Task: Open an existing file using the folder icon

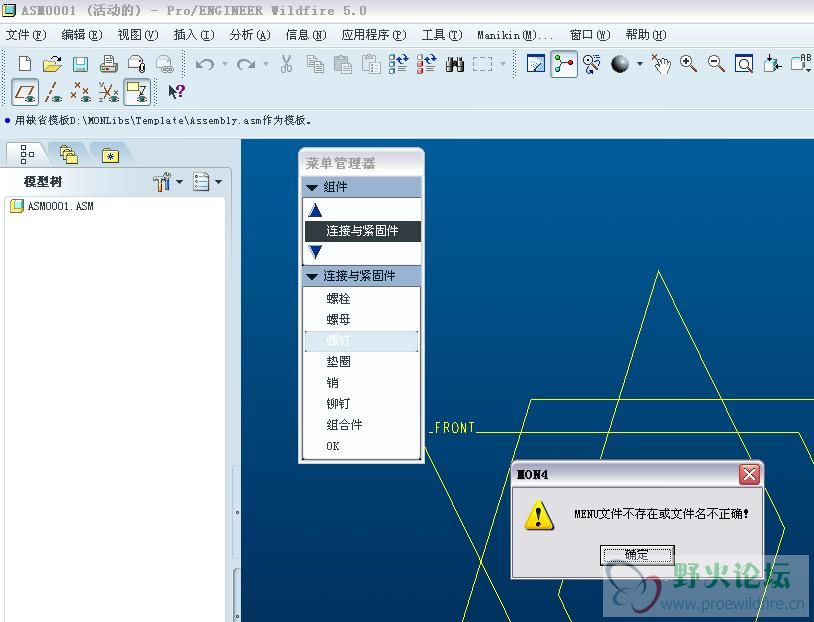Action: coord(52,64)
